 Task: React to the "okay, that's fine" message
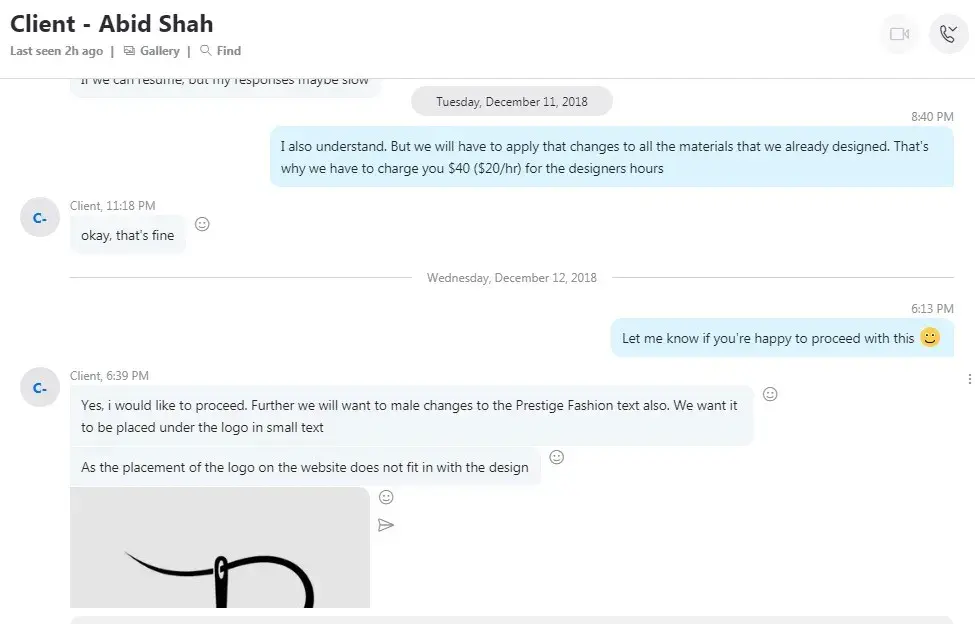click(202, 224)
